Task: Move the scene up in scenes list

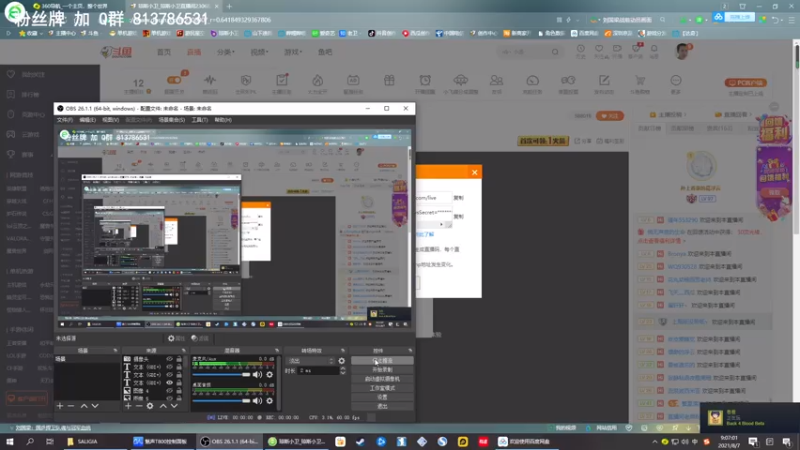Action: pos(84,406)
